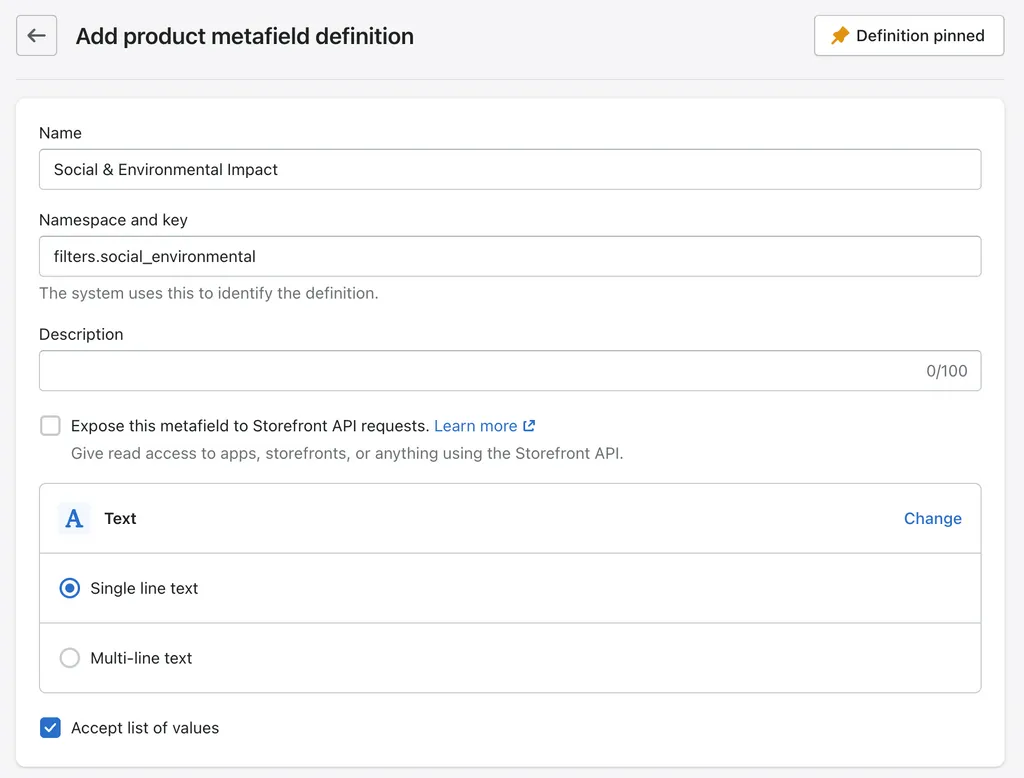
Task: Select the Single line text radio option
Action: 70,589
